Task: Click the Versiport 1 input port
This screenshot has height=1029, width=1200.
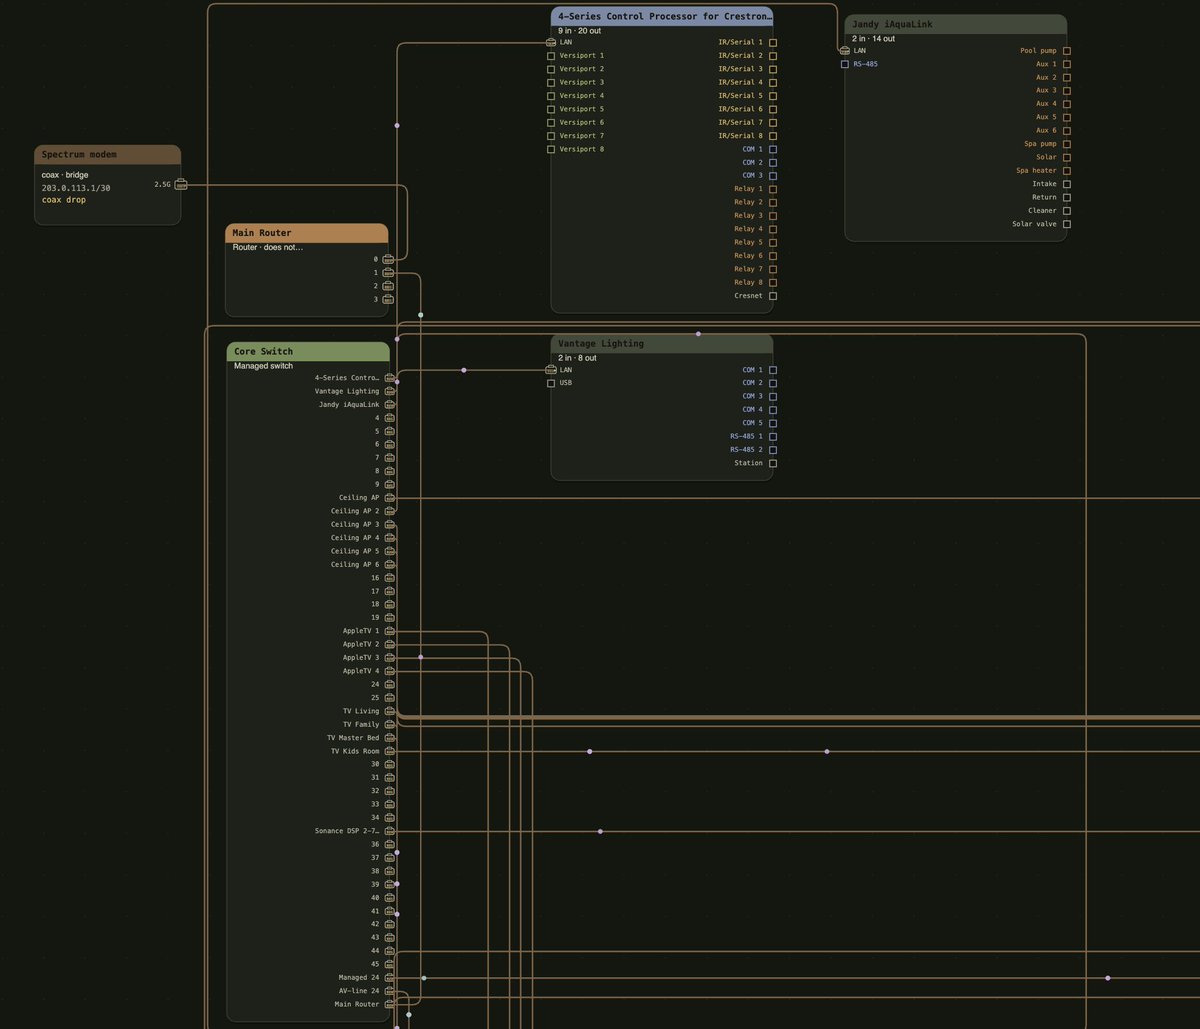Action: [551, 56]
